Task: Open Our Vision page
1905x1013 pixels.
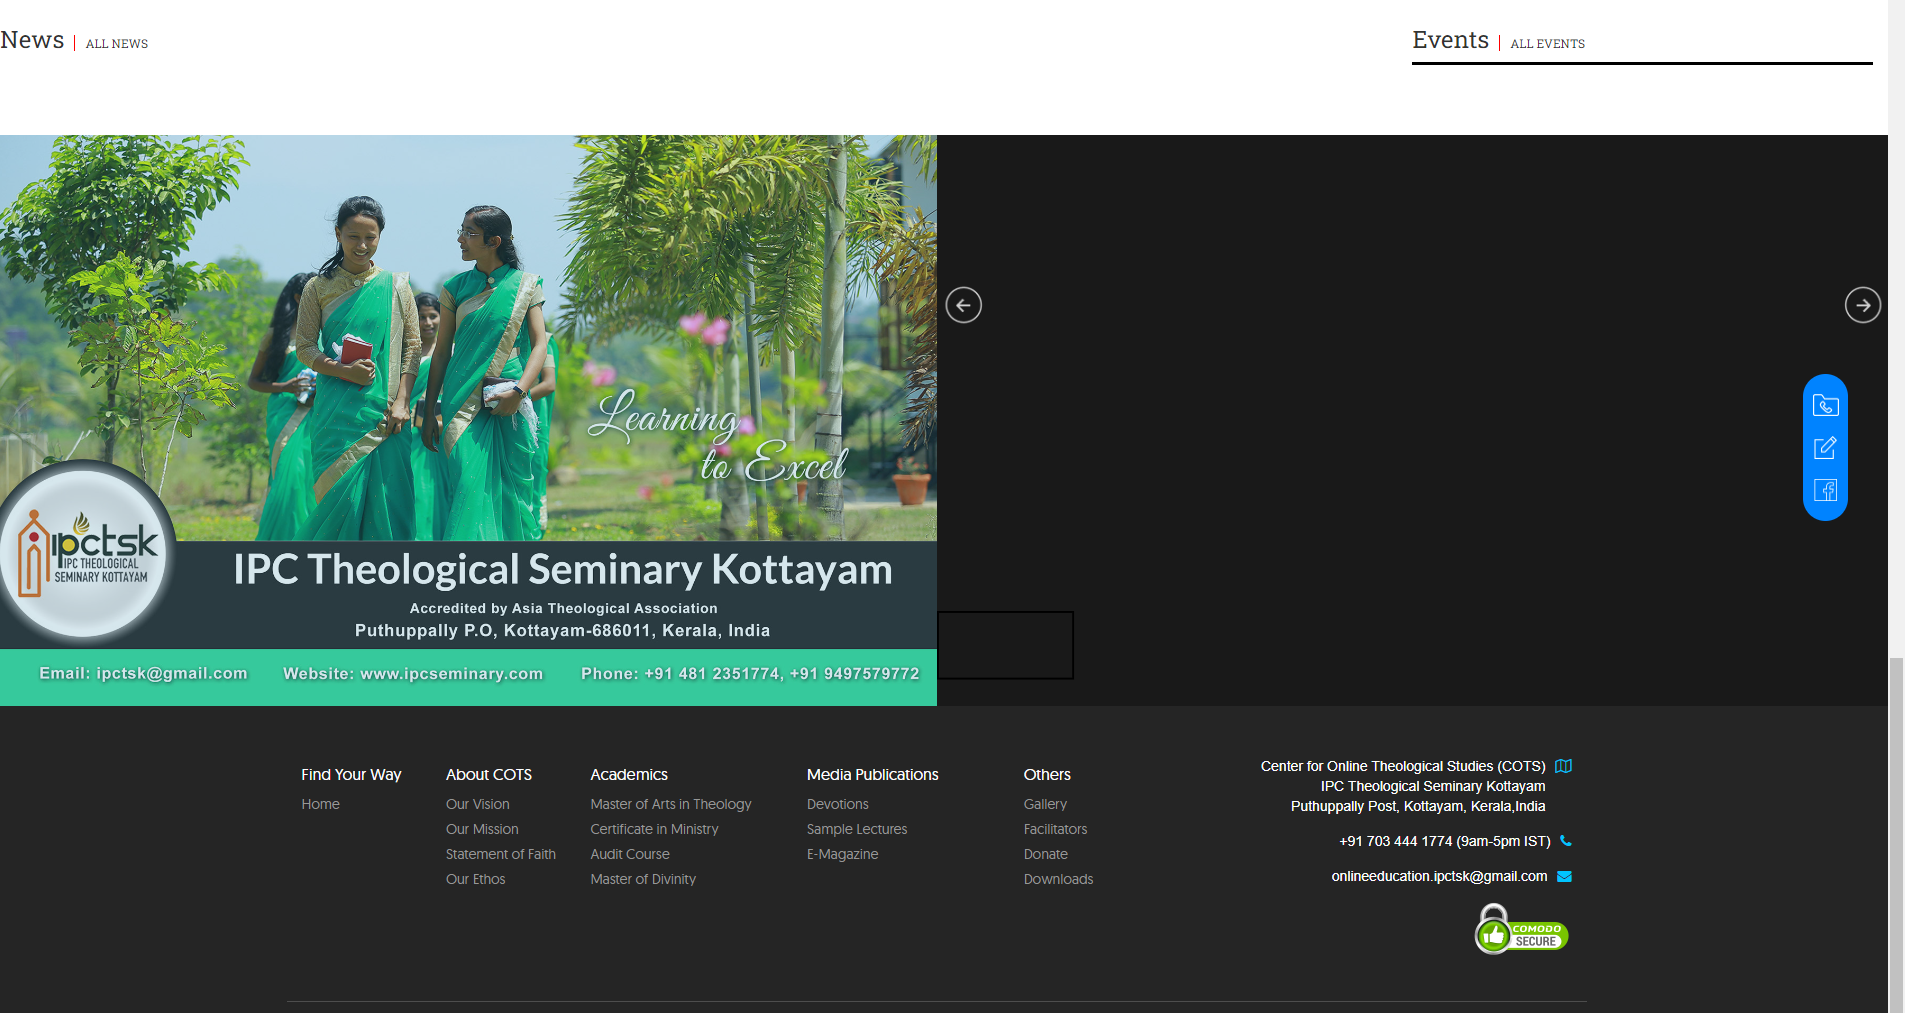Action: coord(477,804)
